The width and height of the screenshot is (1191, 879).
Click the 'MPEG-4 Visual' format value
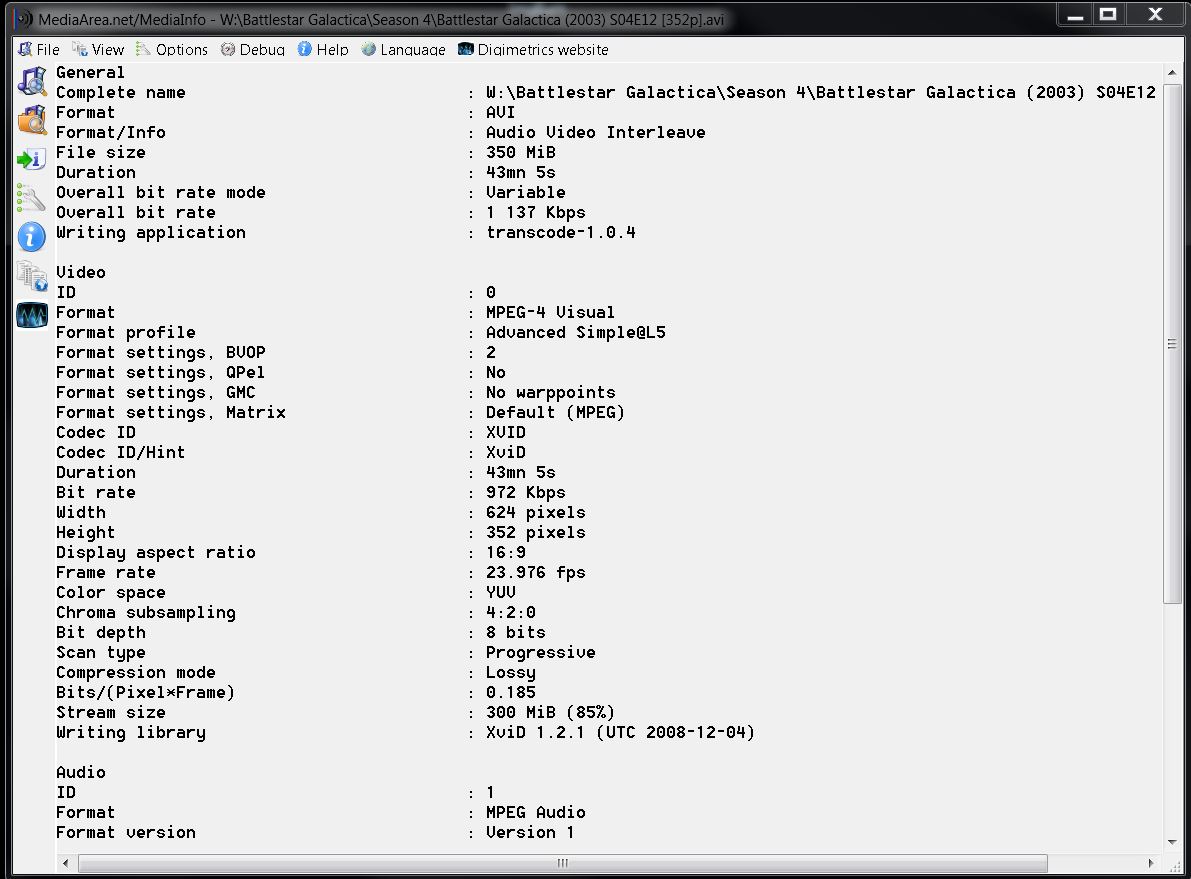point(550,312)
